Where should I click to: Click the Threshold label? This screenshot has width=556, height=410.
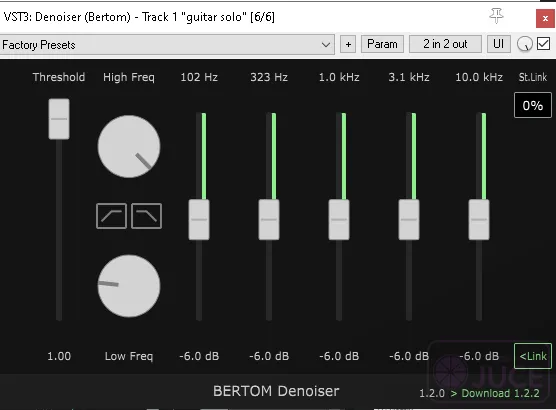tap(59, 77)
